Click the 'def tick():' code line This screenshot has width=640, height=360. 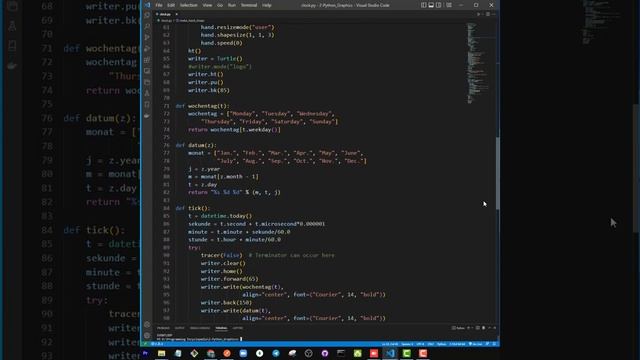[x=193, y=208]
